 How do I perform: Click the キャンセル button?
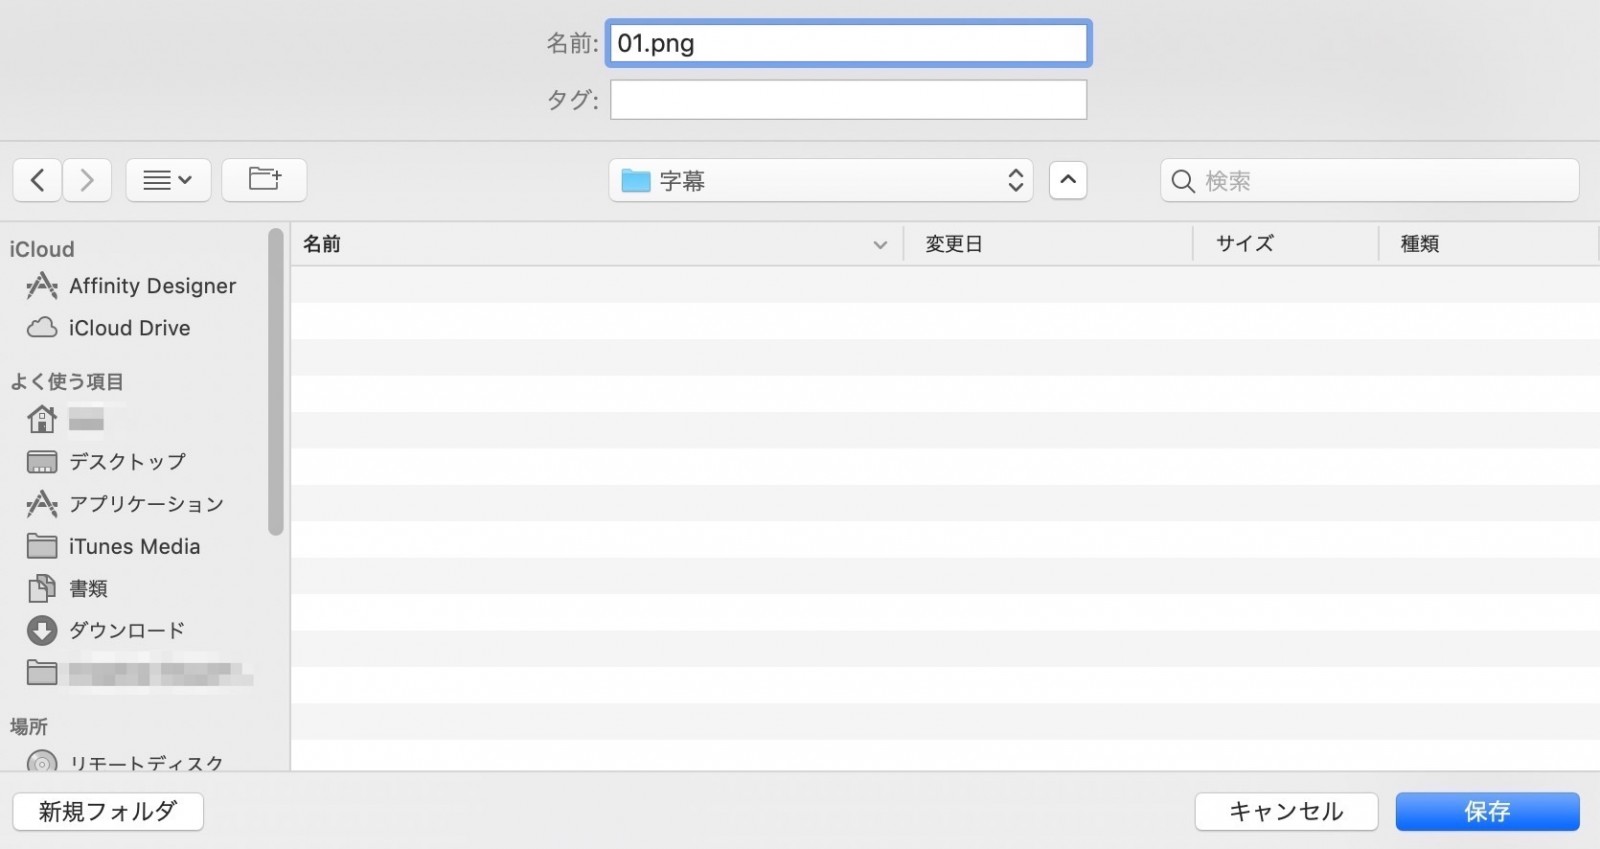1286,811
